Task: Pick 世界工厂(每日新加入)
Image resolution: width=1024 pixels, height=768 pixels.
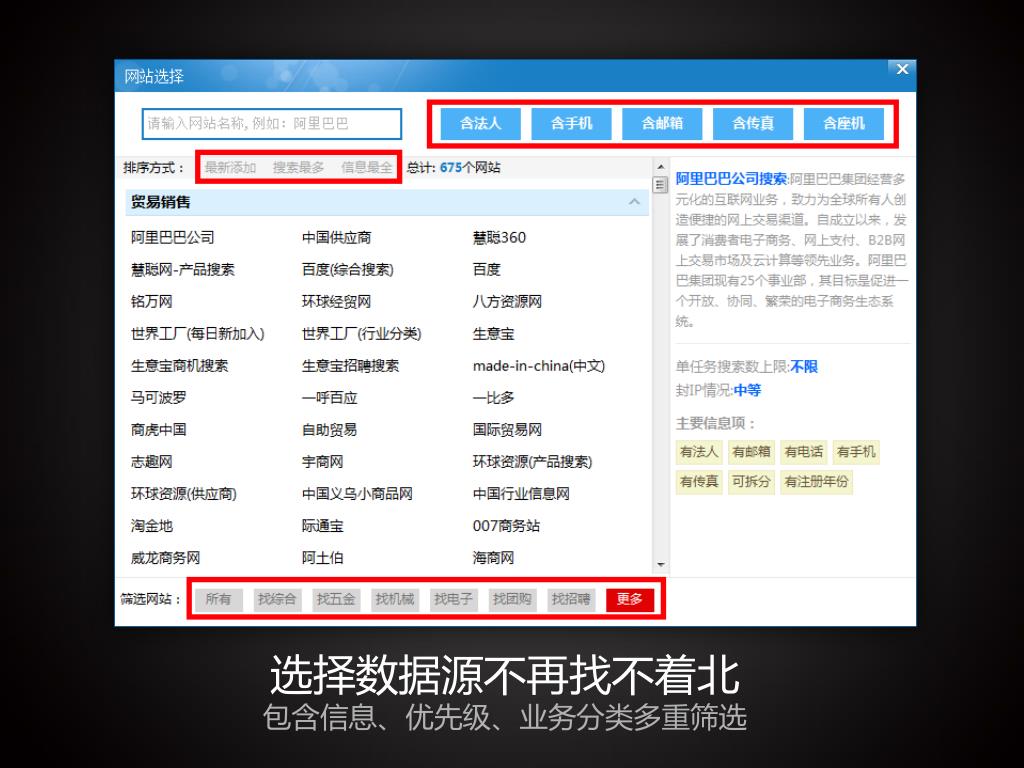Action: (198, 333)
